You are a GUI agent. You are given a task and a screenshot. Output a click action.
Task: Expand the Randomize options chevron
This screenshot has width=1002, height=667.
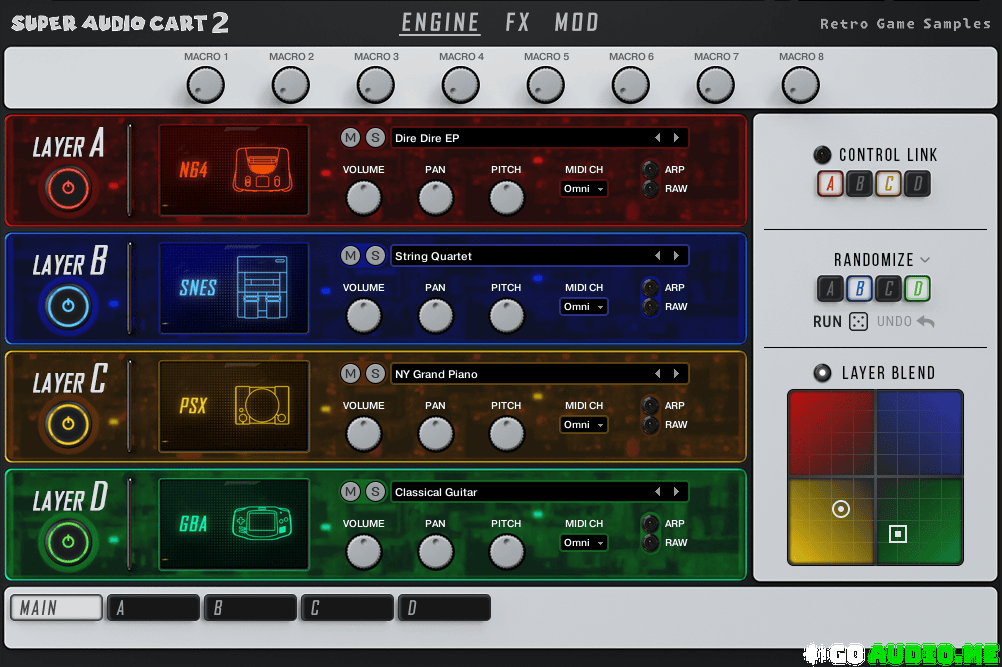pyautogui.click(x=925, y=260)
